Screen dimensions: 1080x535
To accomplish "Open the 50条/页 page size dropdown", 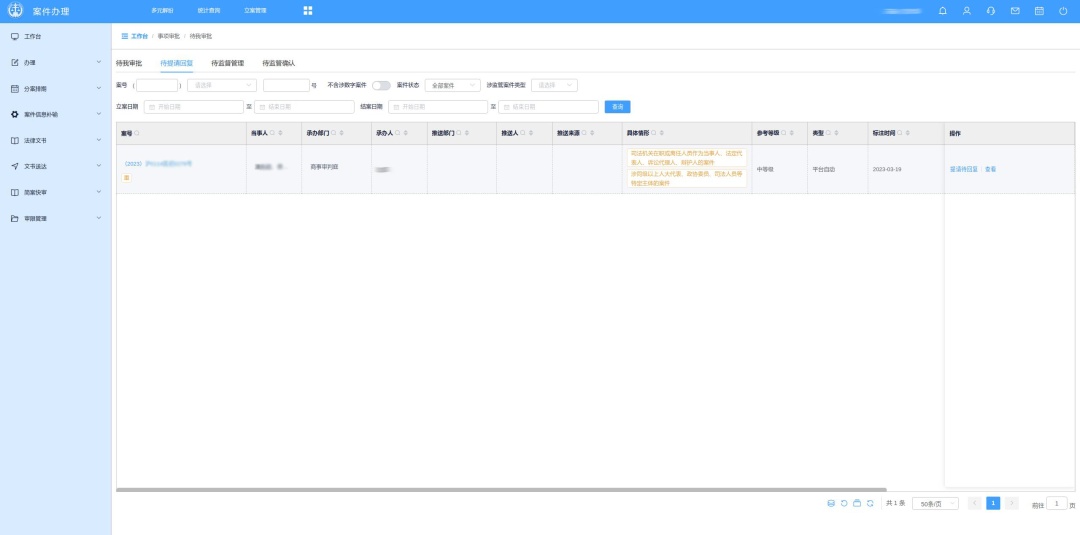I will [935, 503].
